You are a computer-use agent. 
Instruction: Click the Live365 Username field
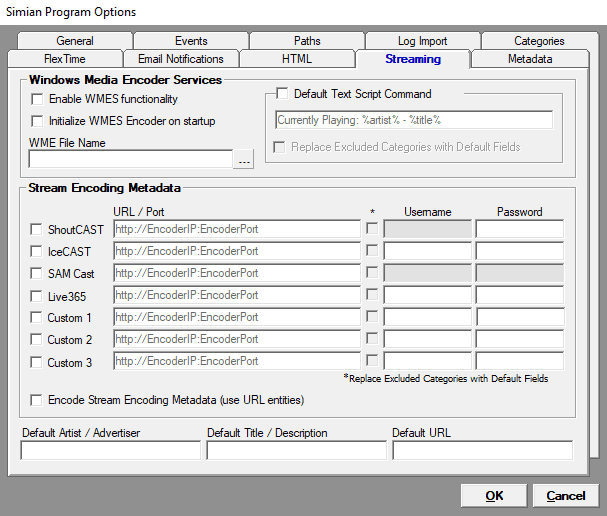pos(427,295)
